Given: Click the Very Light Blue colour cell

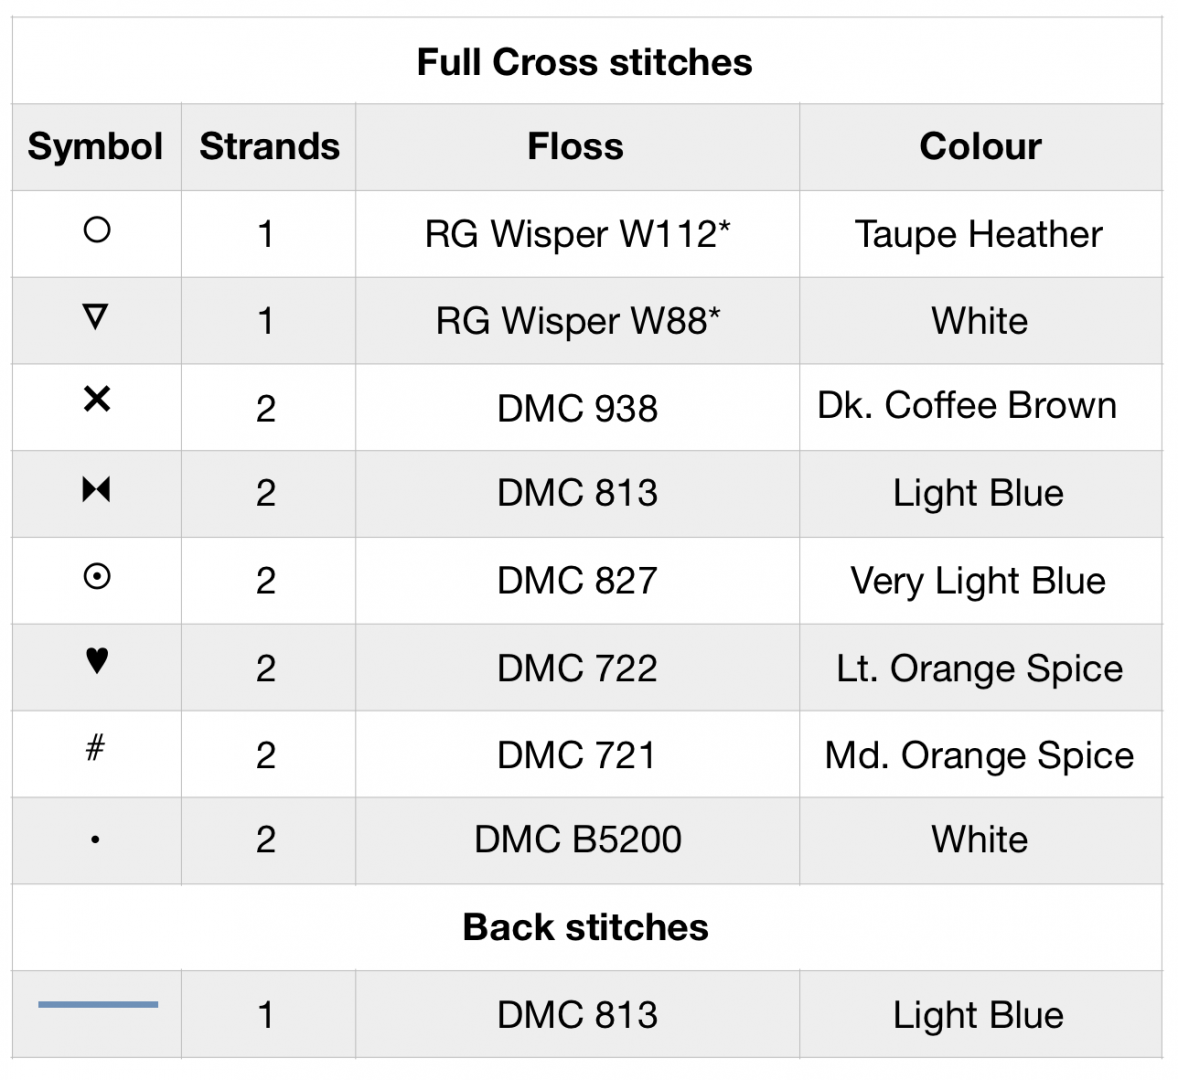Looking at the screenshot, I should [978, 581].
